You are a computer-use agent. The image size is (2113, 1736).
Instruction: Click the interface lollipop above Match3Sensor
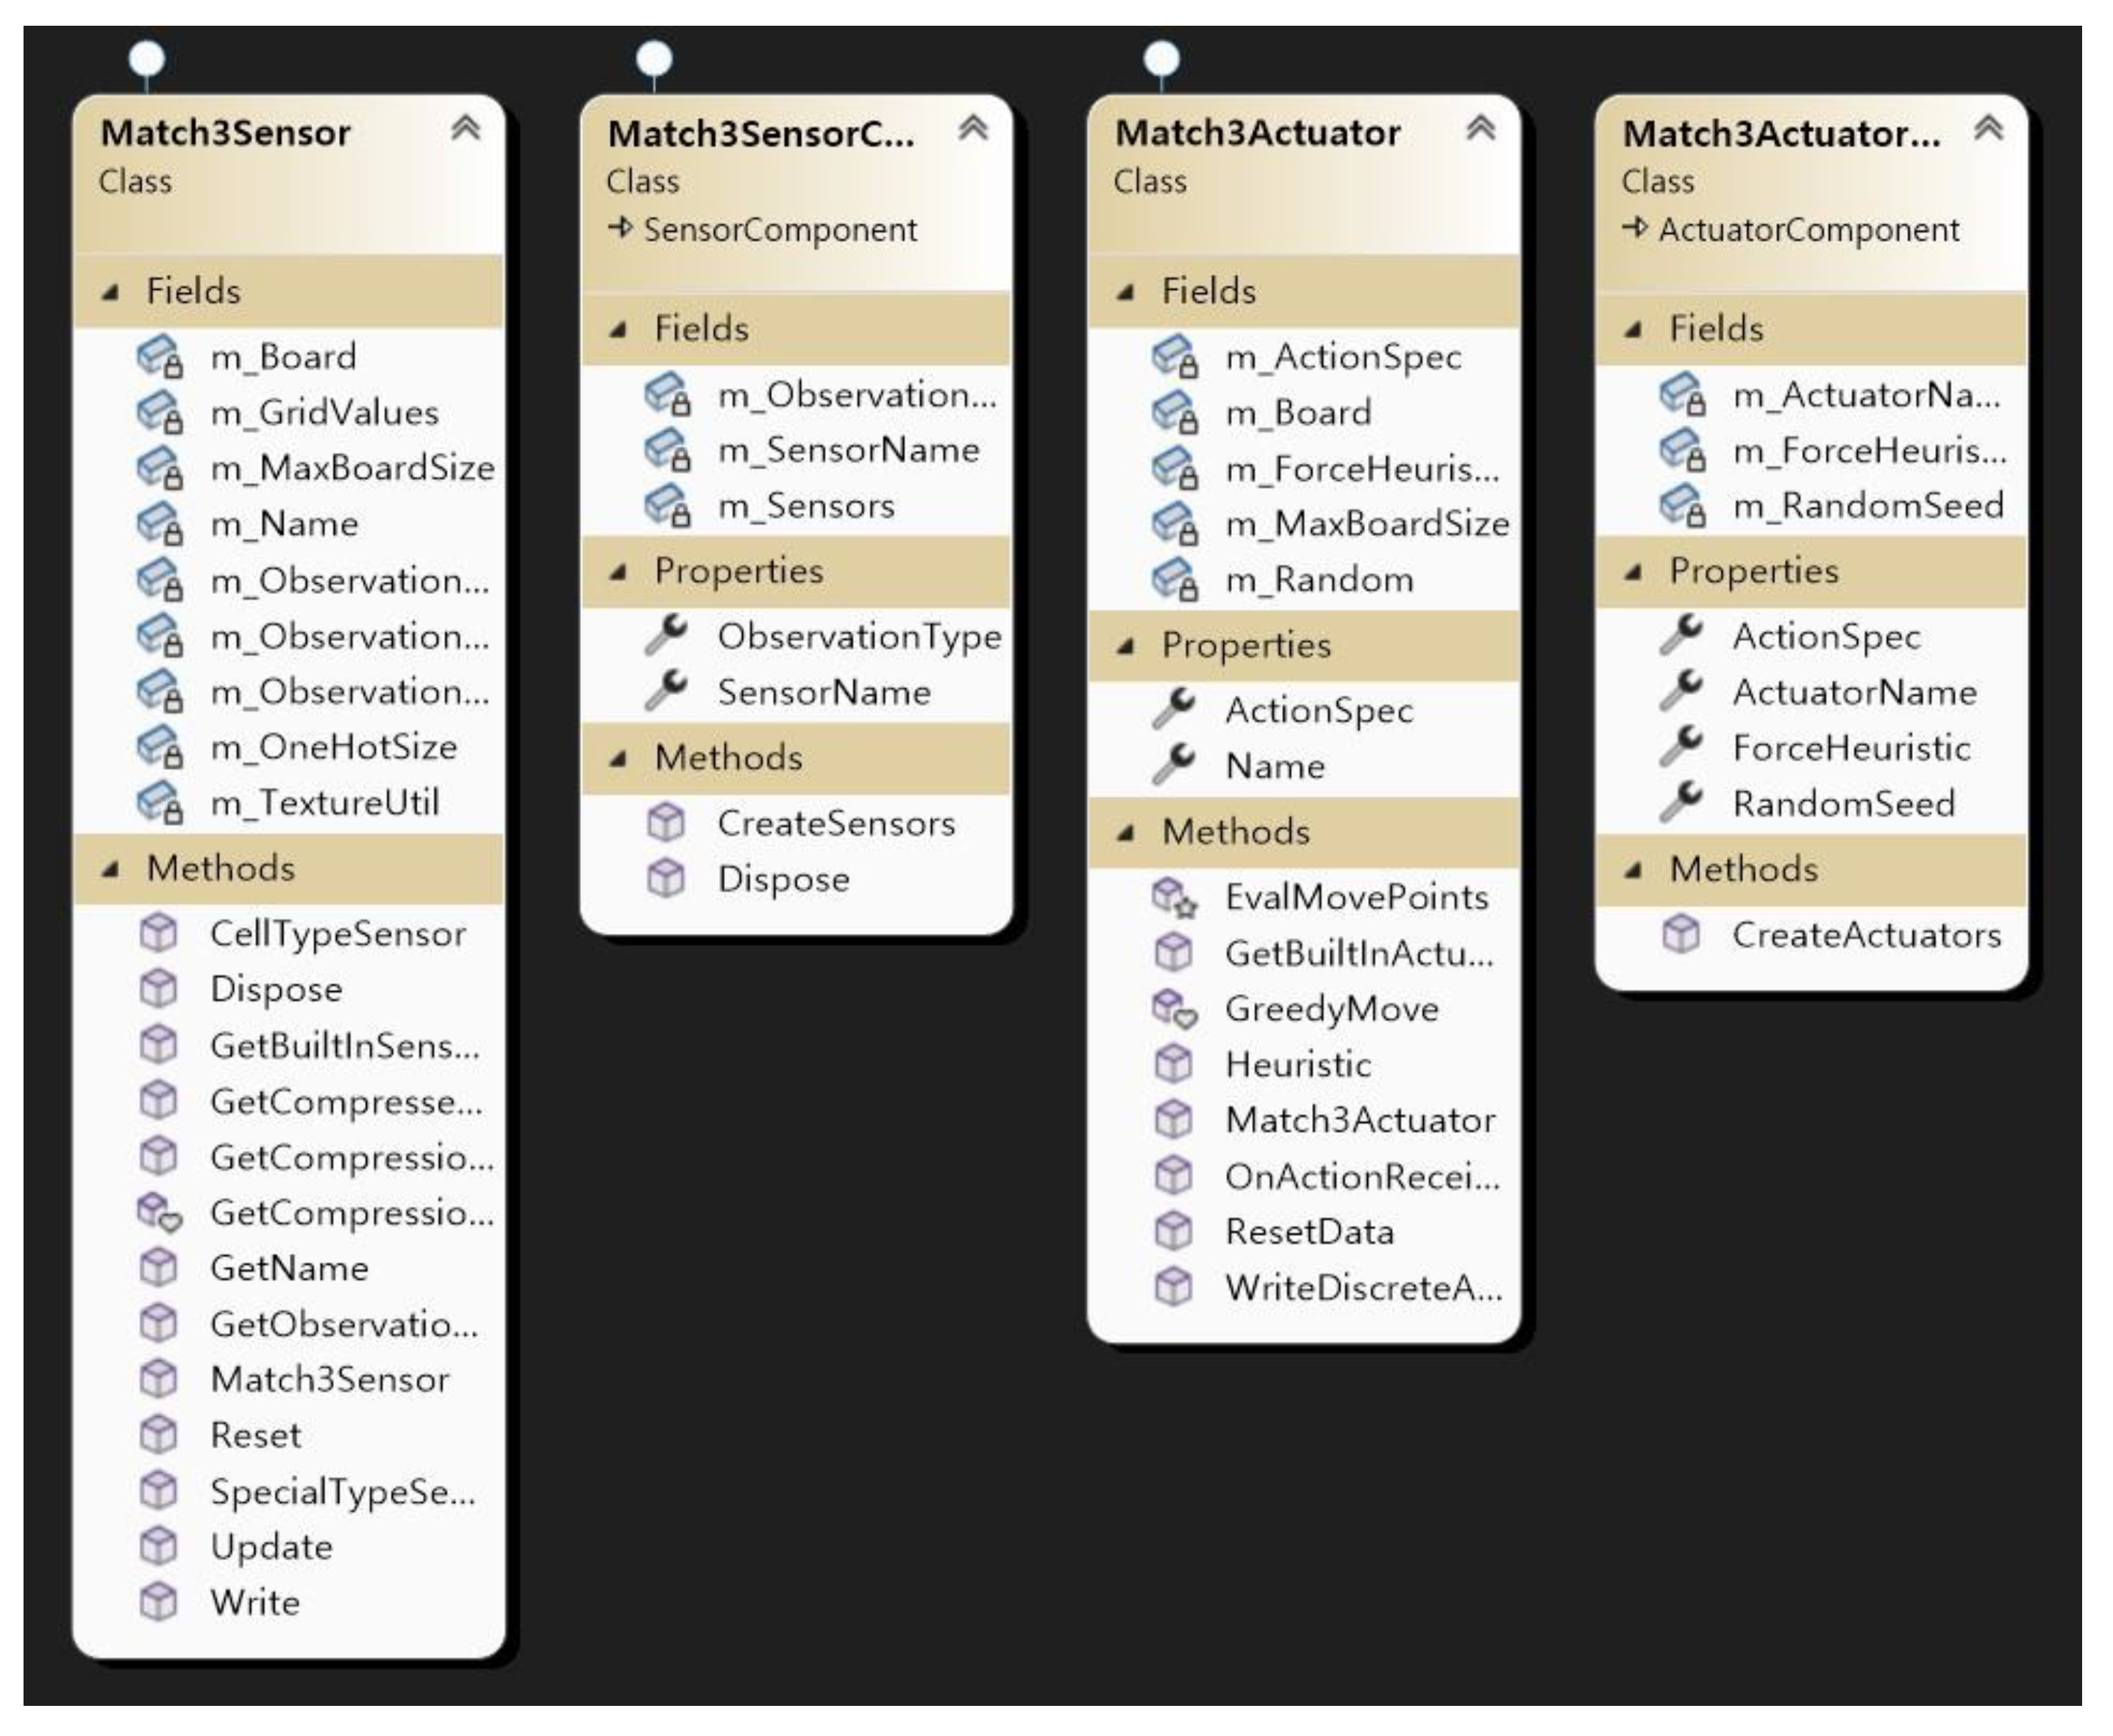click(147, 58)
